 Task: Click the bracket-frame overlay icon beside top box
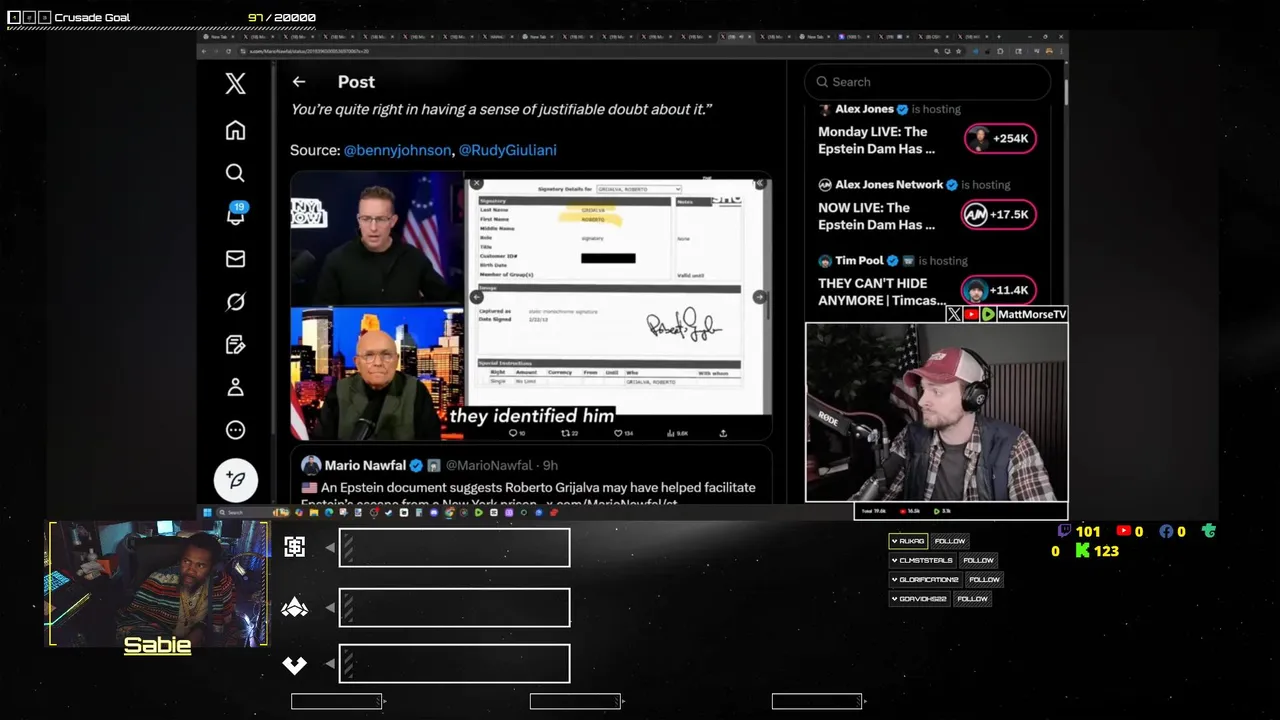pyautogui.click(x=294, y=547)
